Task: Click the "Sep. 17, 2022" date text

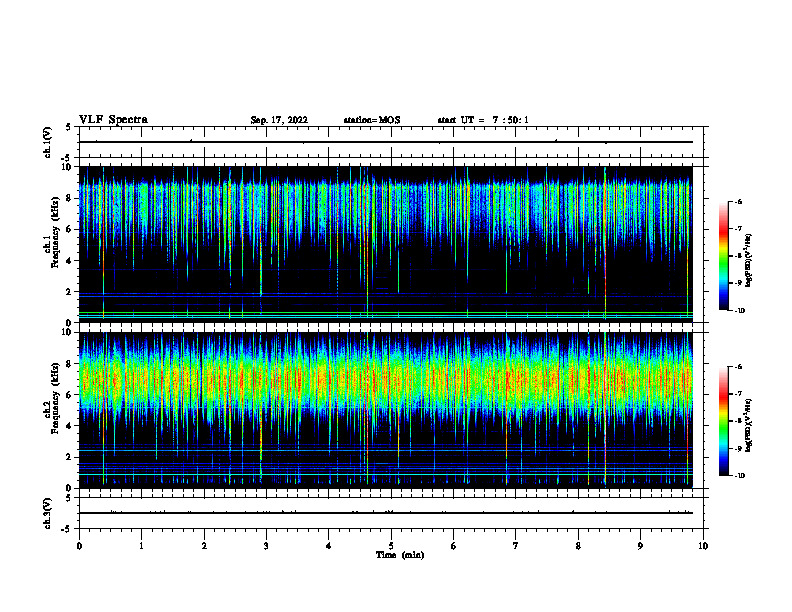Action: click(x=279, y=120)
